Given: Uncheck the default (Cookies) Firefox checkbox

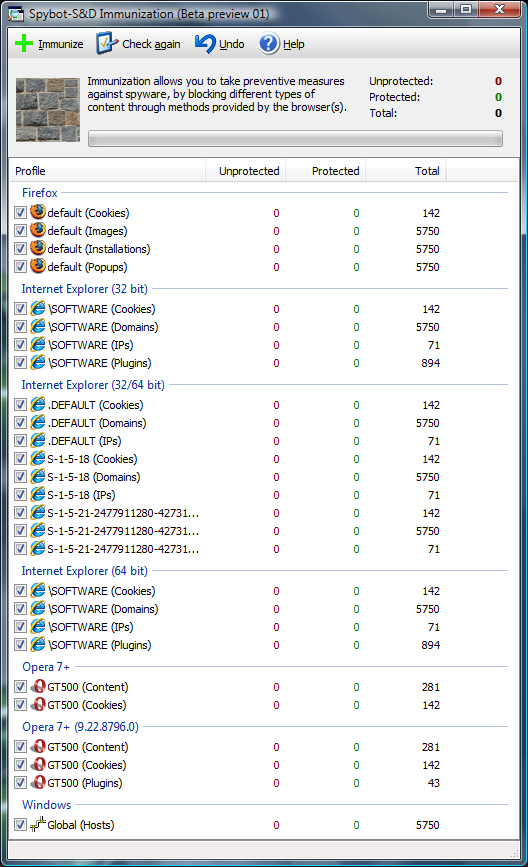Looking at the screenshot, I should click(20, 212).
